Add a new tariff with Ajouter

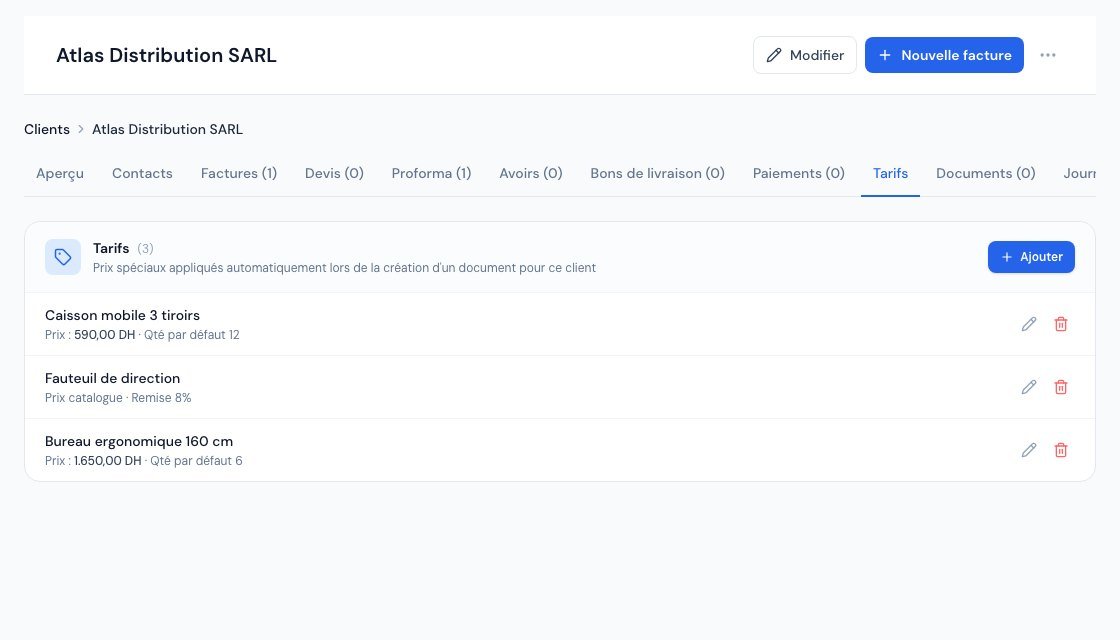[1031, 257]
